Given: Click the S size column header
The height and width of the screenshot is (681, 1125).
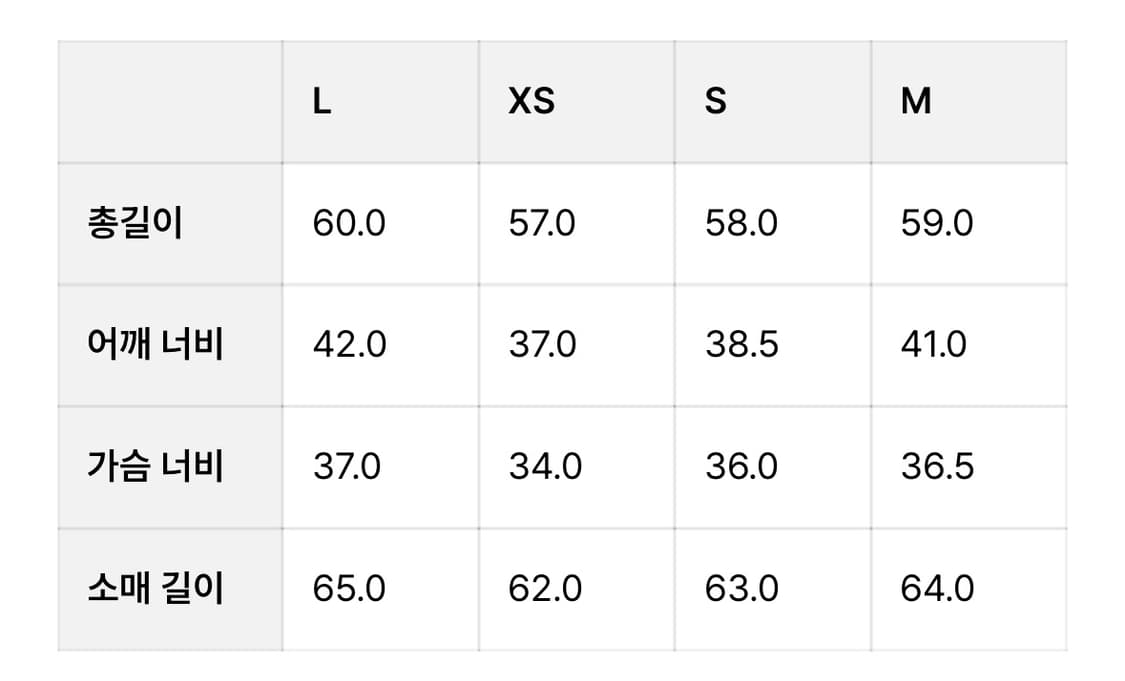Looking at the screenshot, I should pos(716,101).
